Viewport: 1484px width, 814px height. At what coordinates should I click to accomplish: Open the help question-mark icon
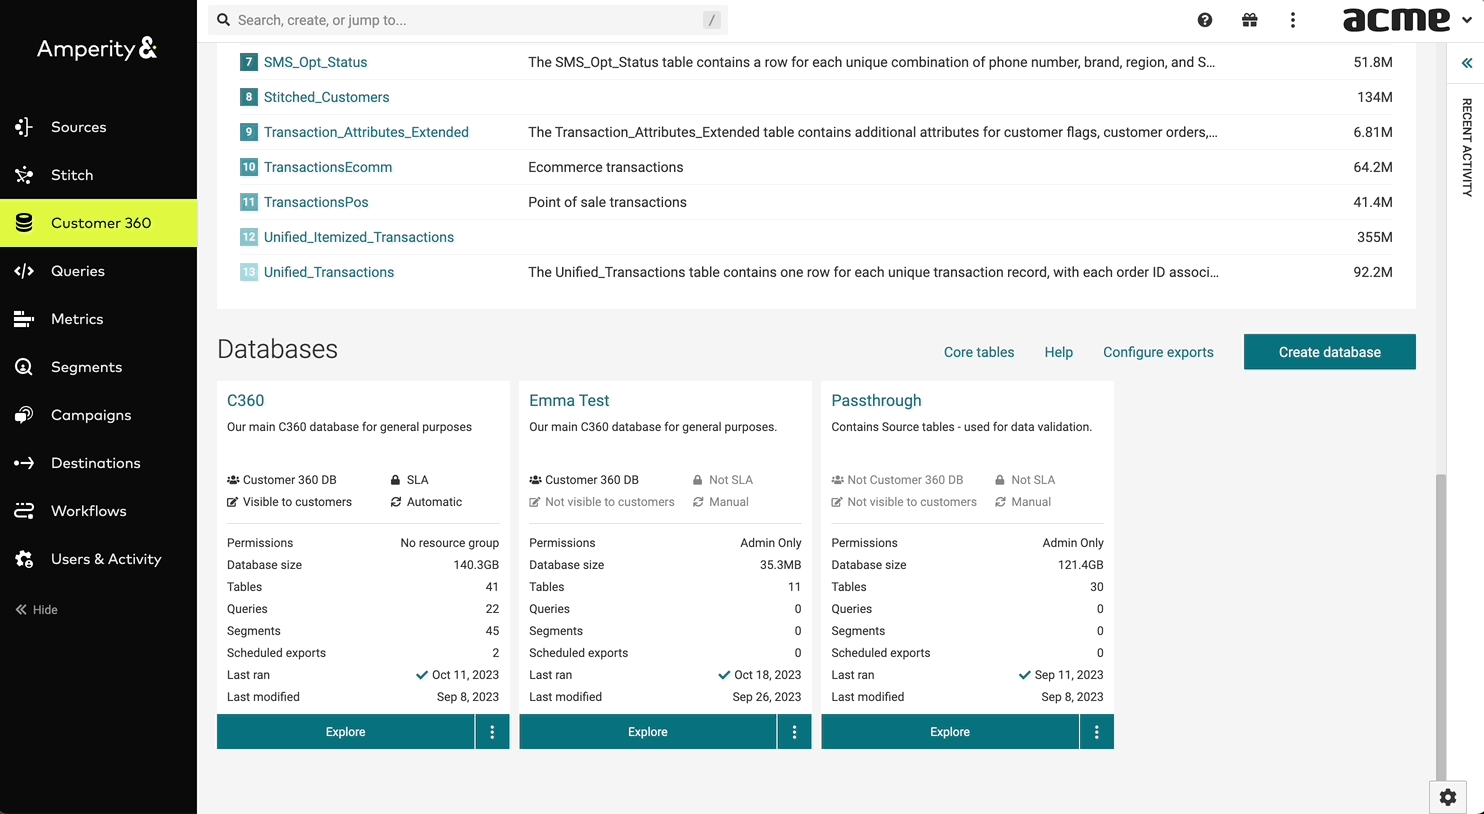[x=1204, y=19]
